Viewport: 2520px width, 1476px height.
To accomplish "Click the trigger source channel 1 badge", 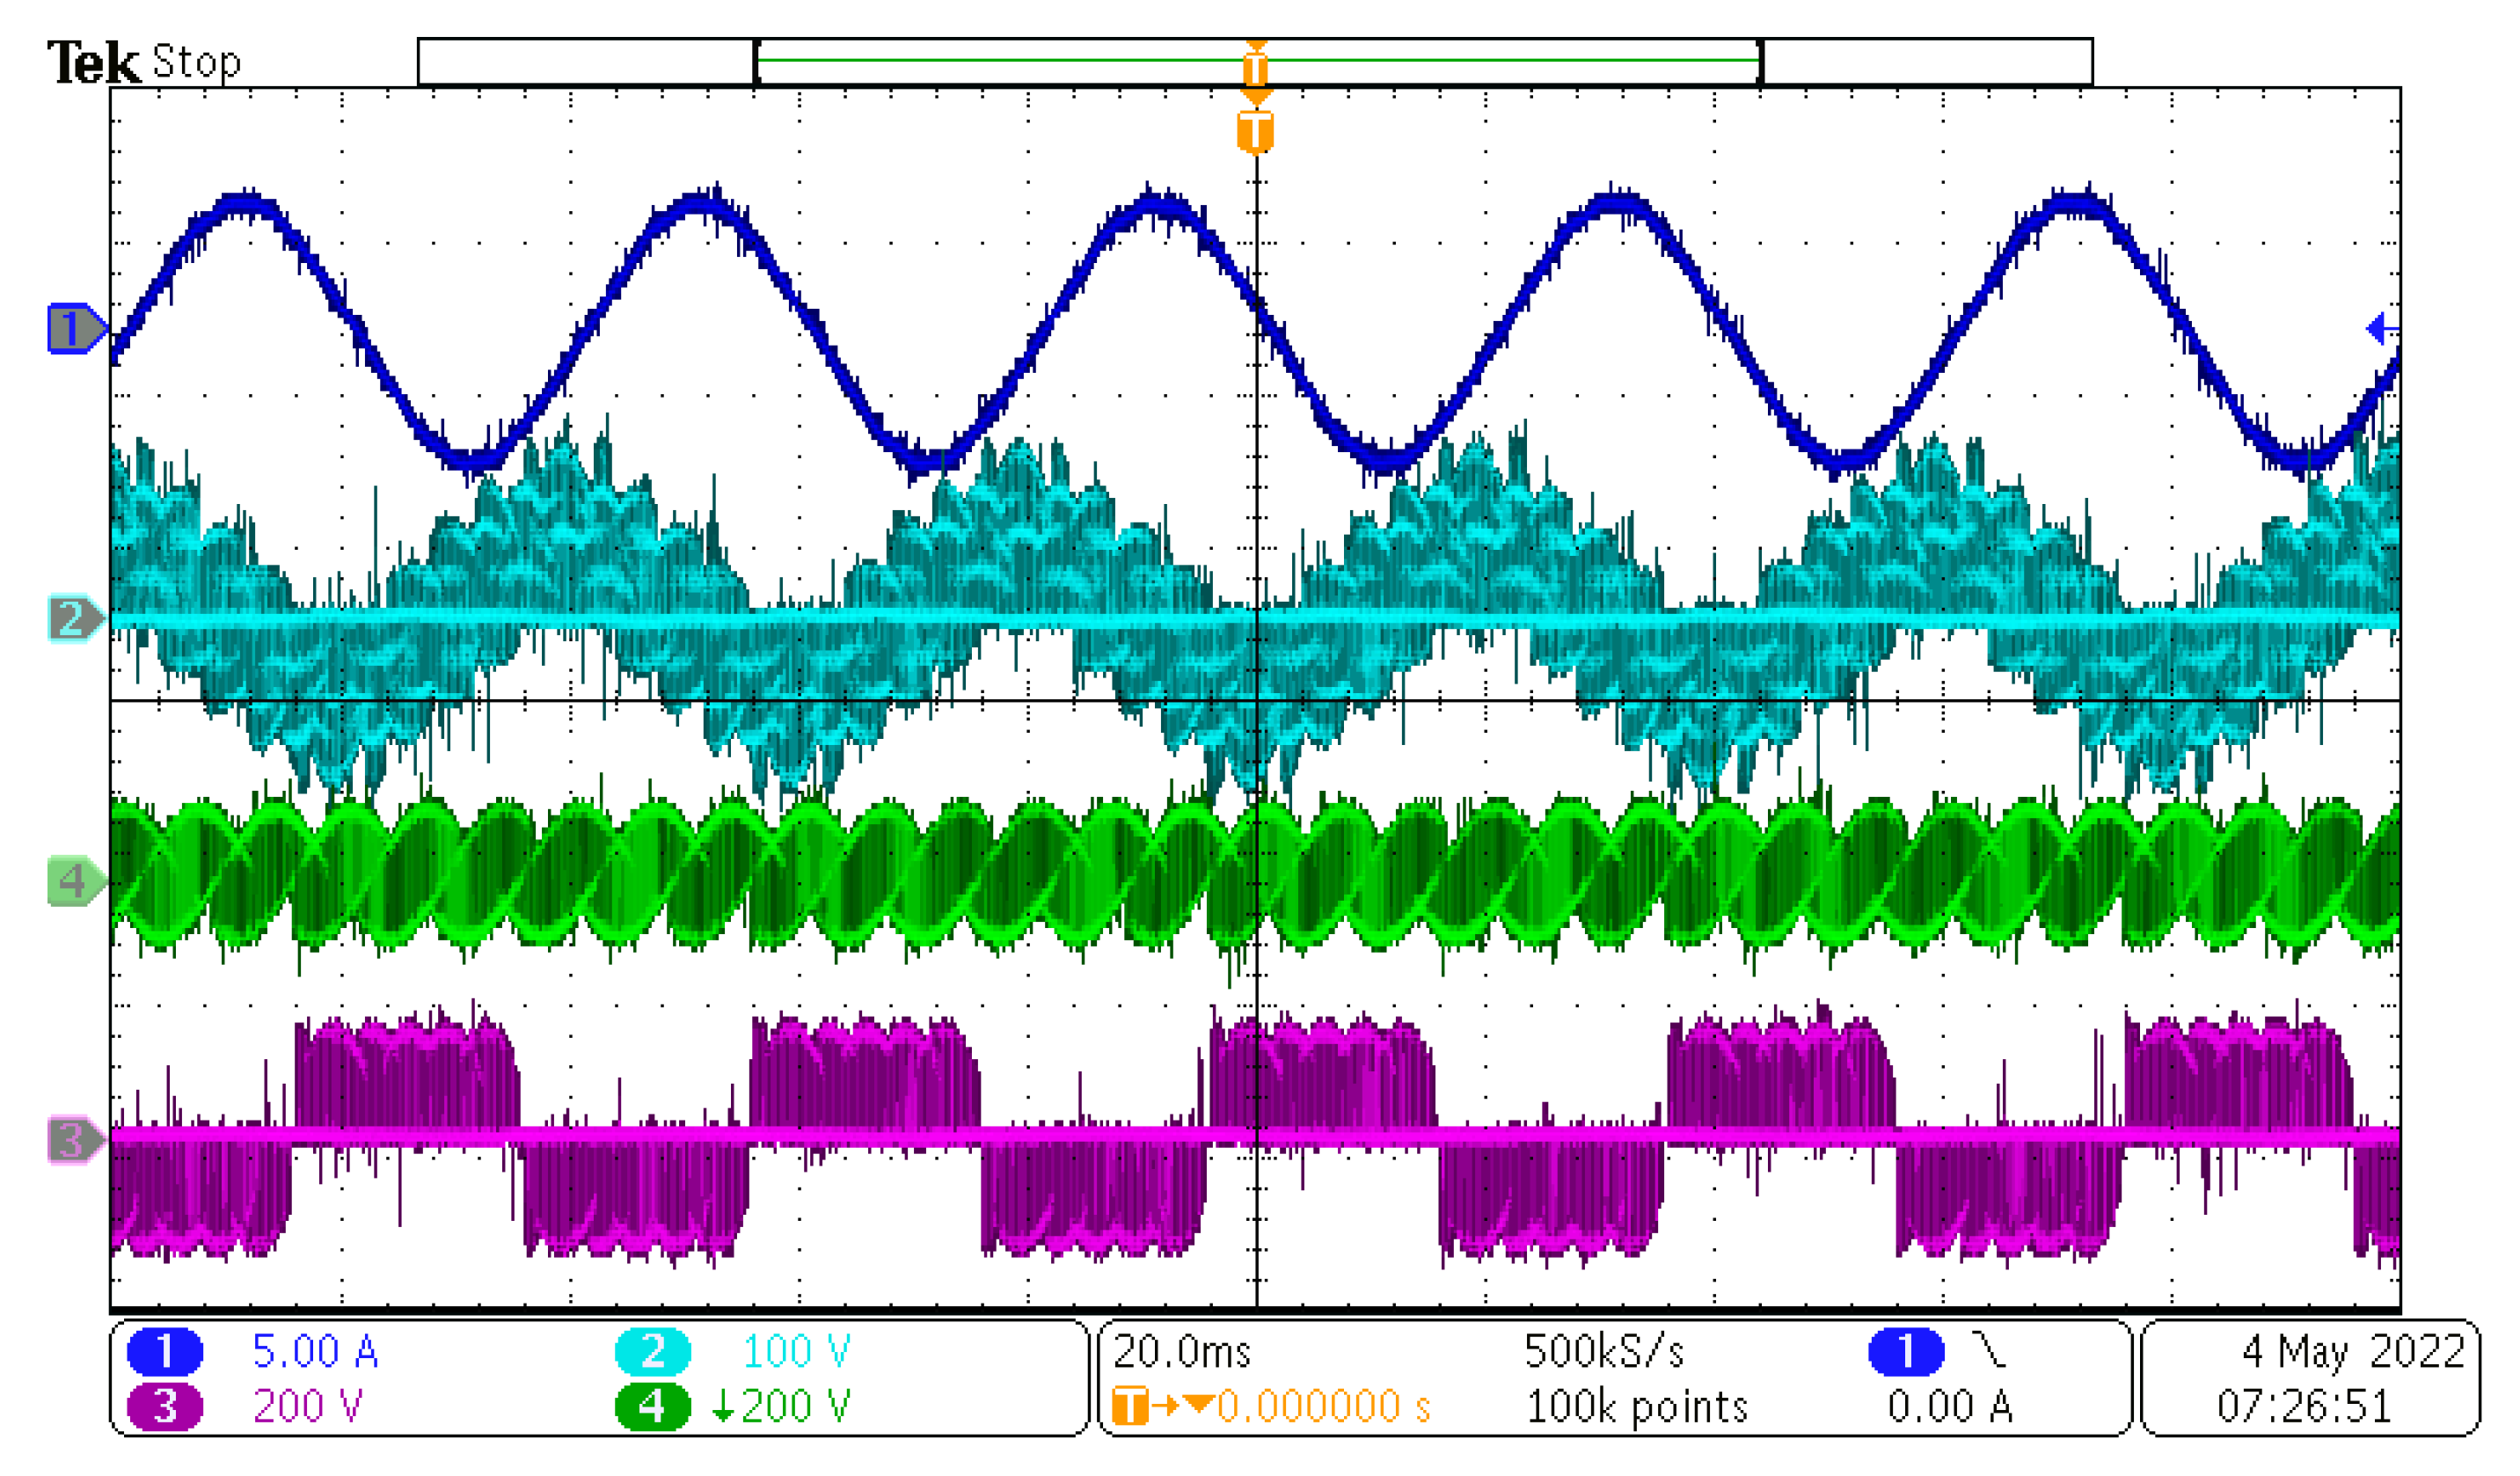I will (1907, 1352).
